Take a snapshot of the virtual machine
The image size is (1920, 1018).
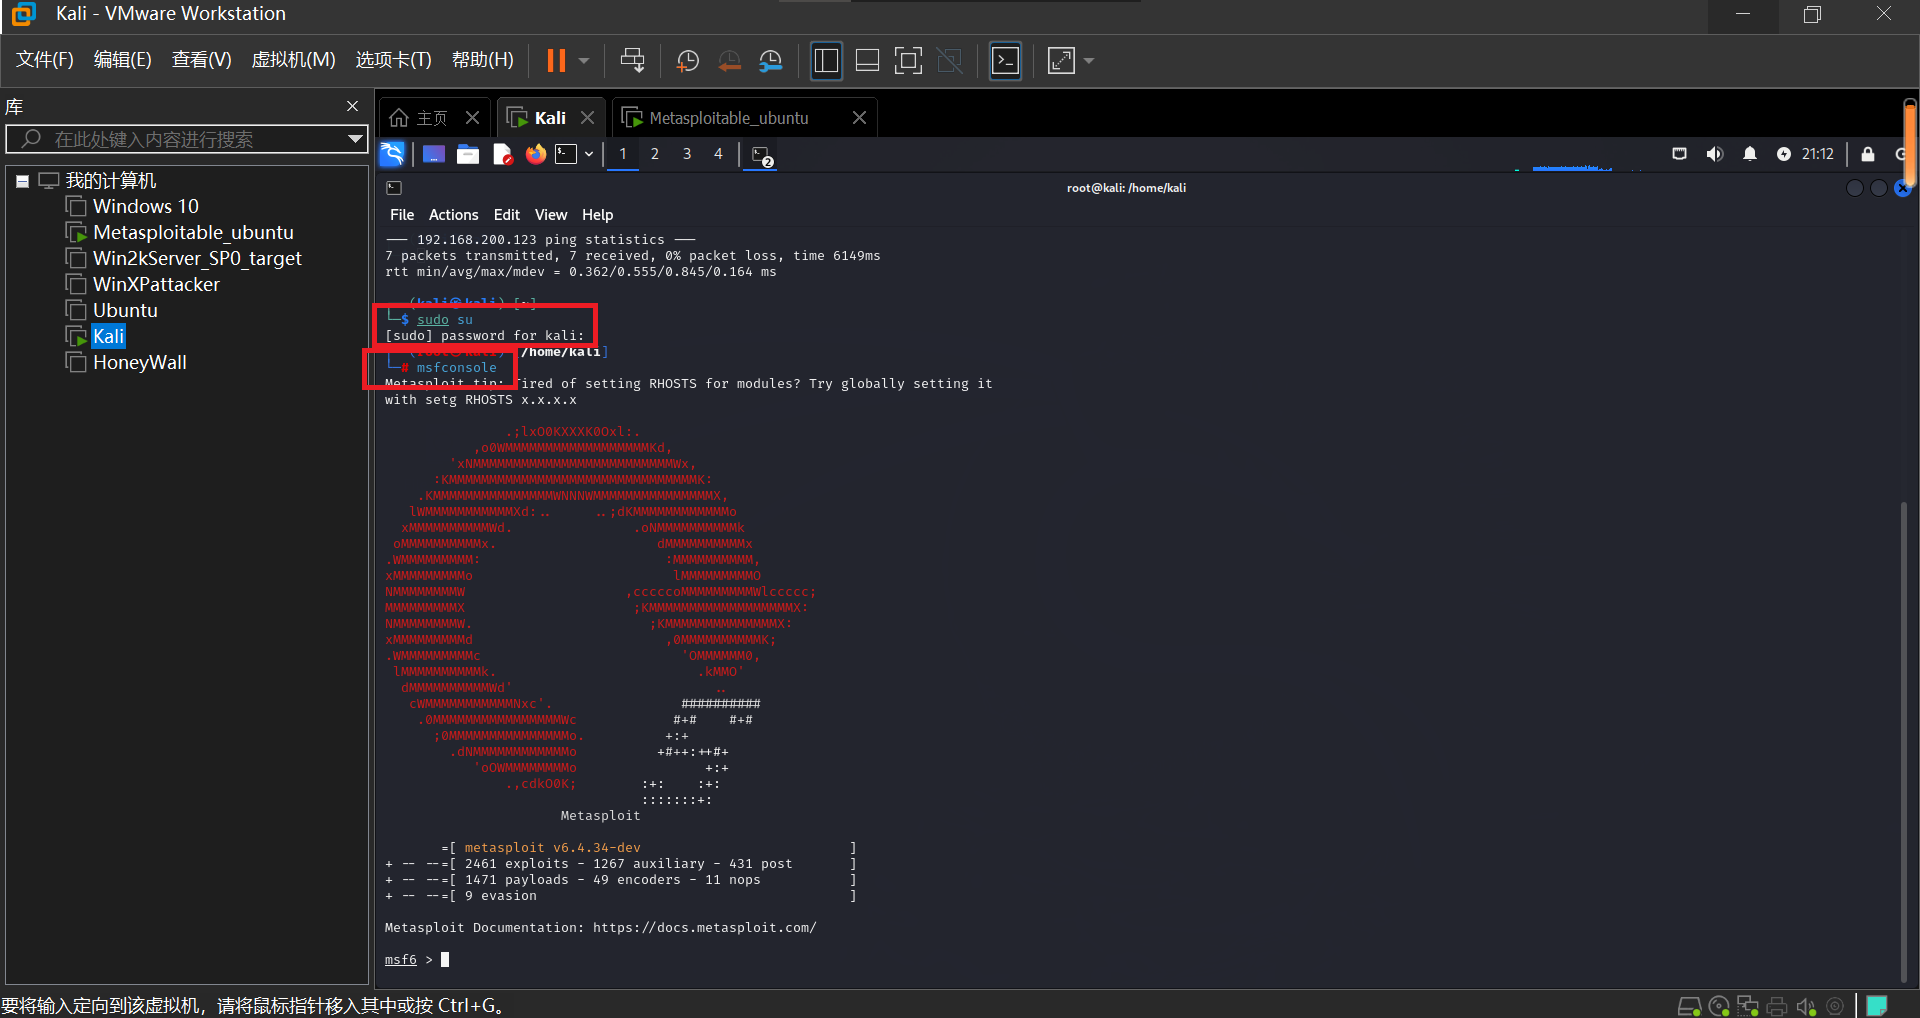688,61
